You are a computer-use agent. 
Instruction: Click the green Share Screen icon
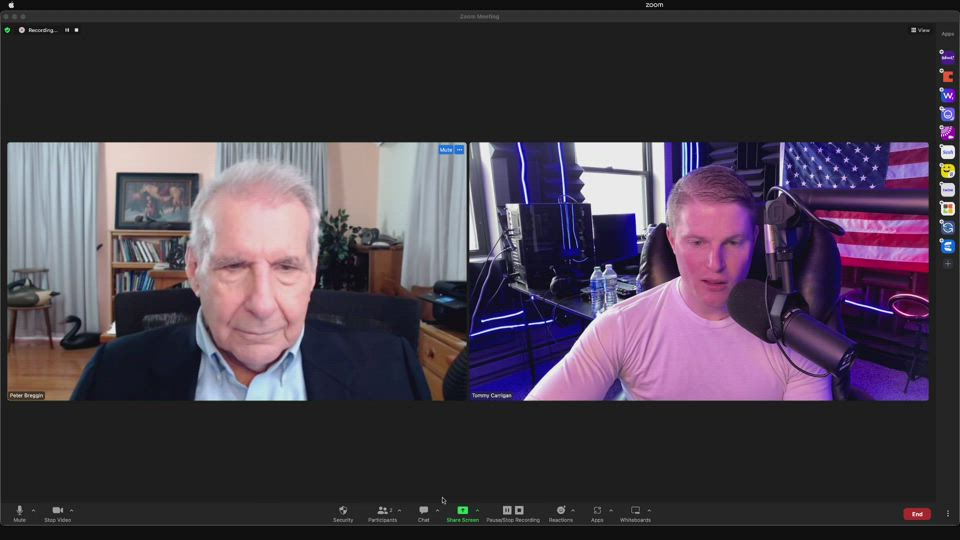(462, 510)
